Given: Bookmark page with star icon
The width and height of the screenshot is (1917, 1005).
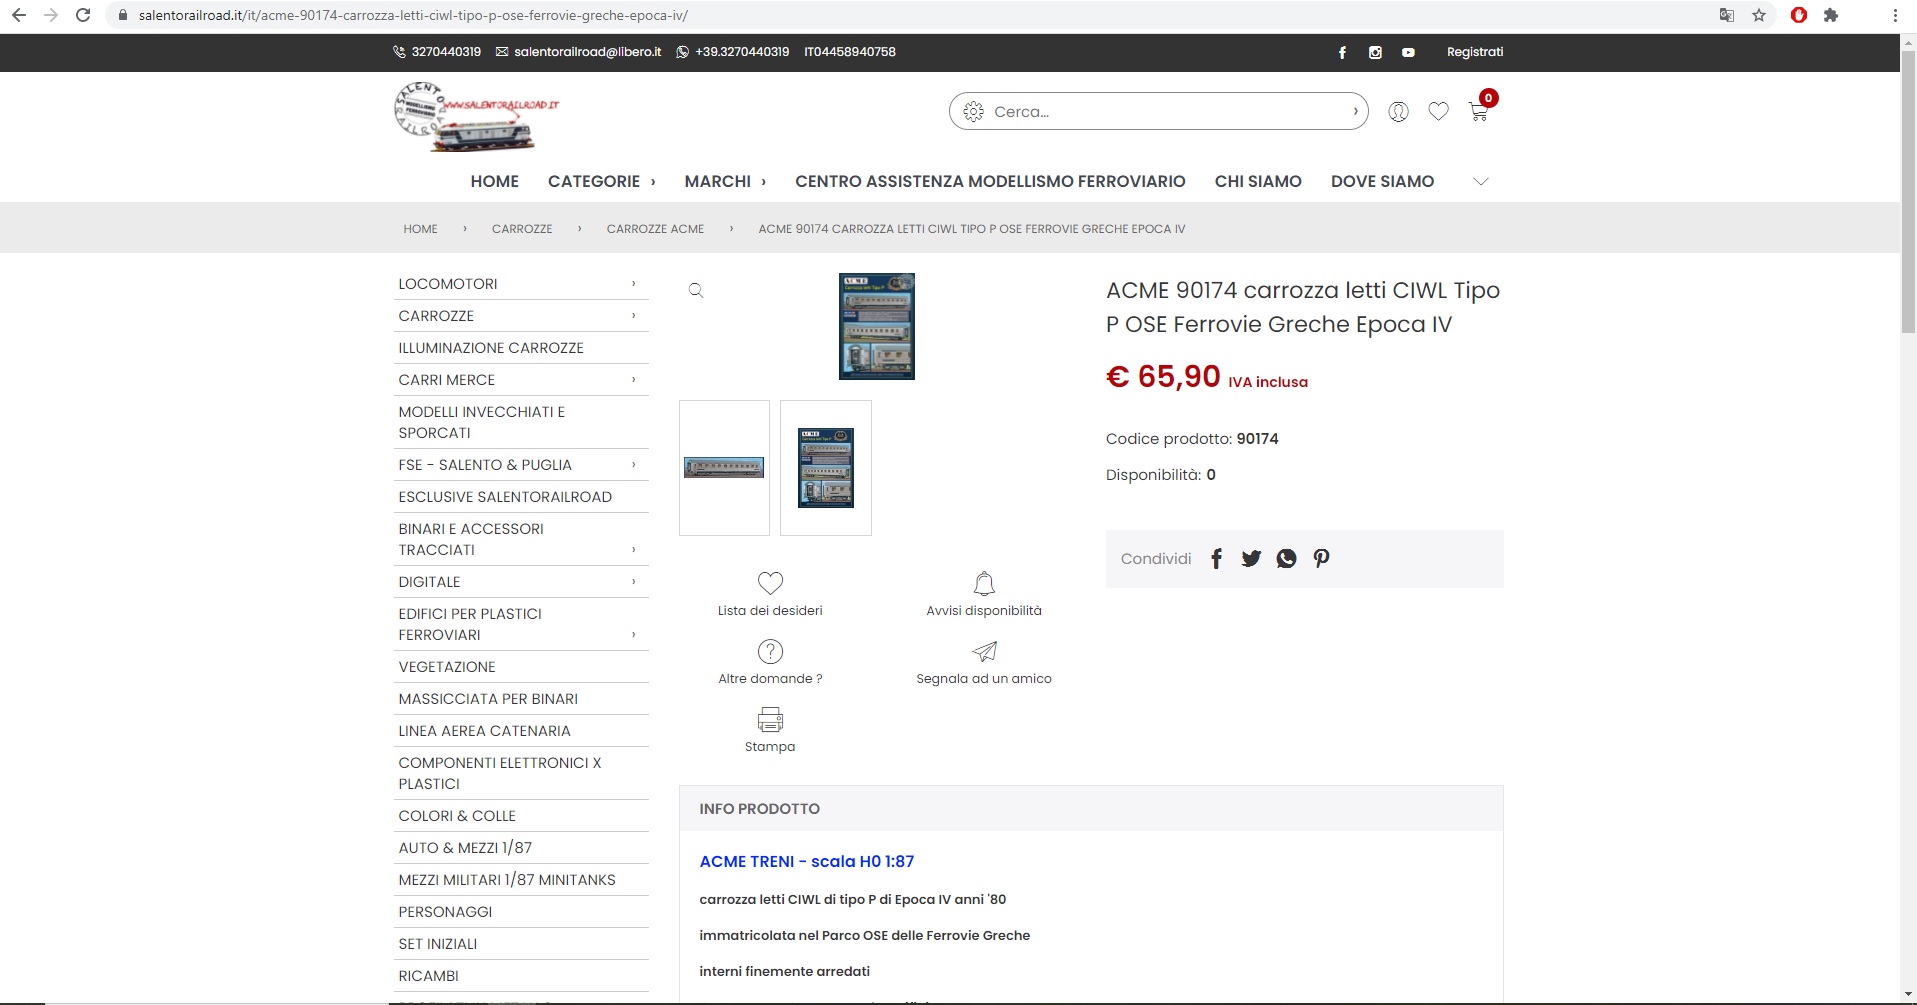Looking at the screenshot, I should 1759,15.
